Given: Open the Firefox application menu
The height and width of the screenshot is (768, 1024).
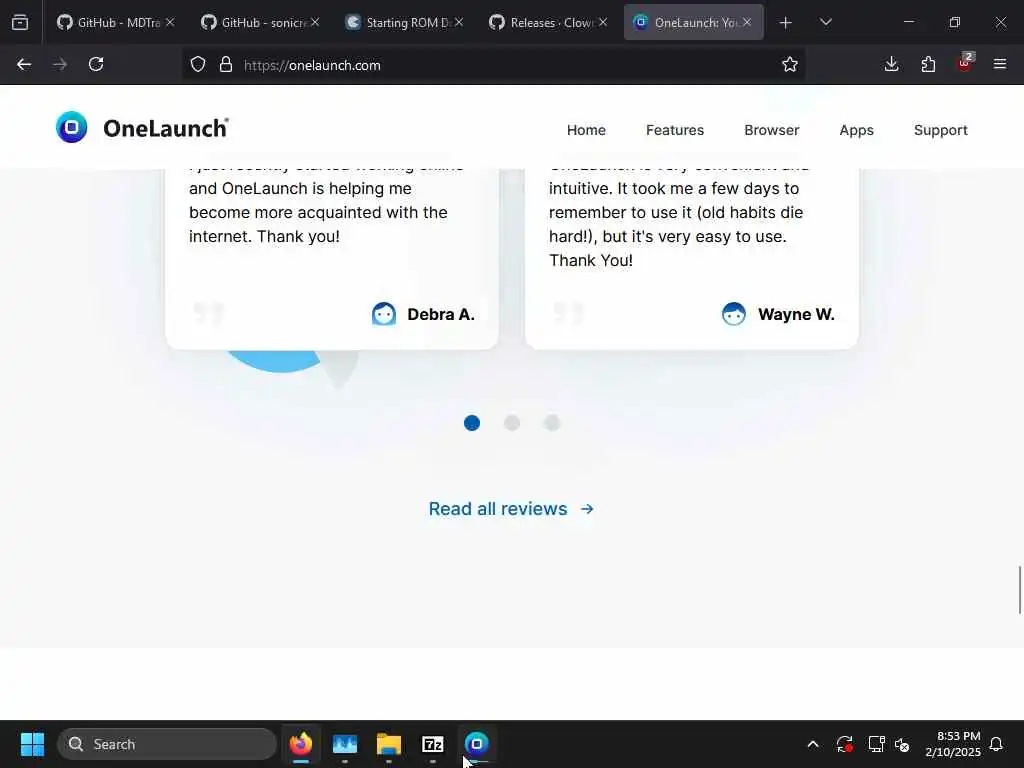Looking at the screenshot, I should [1000, 64].
